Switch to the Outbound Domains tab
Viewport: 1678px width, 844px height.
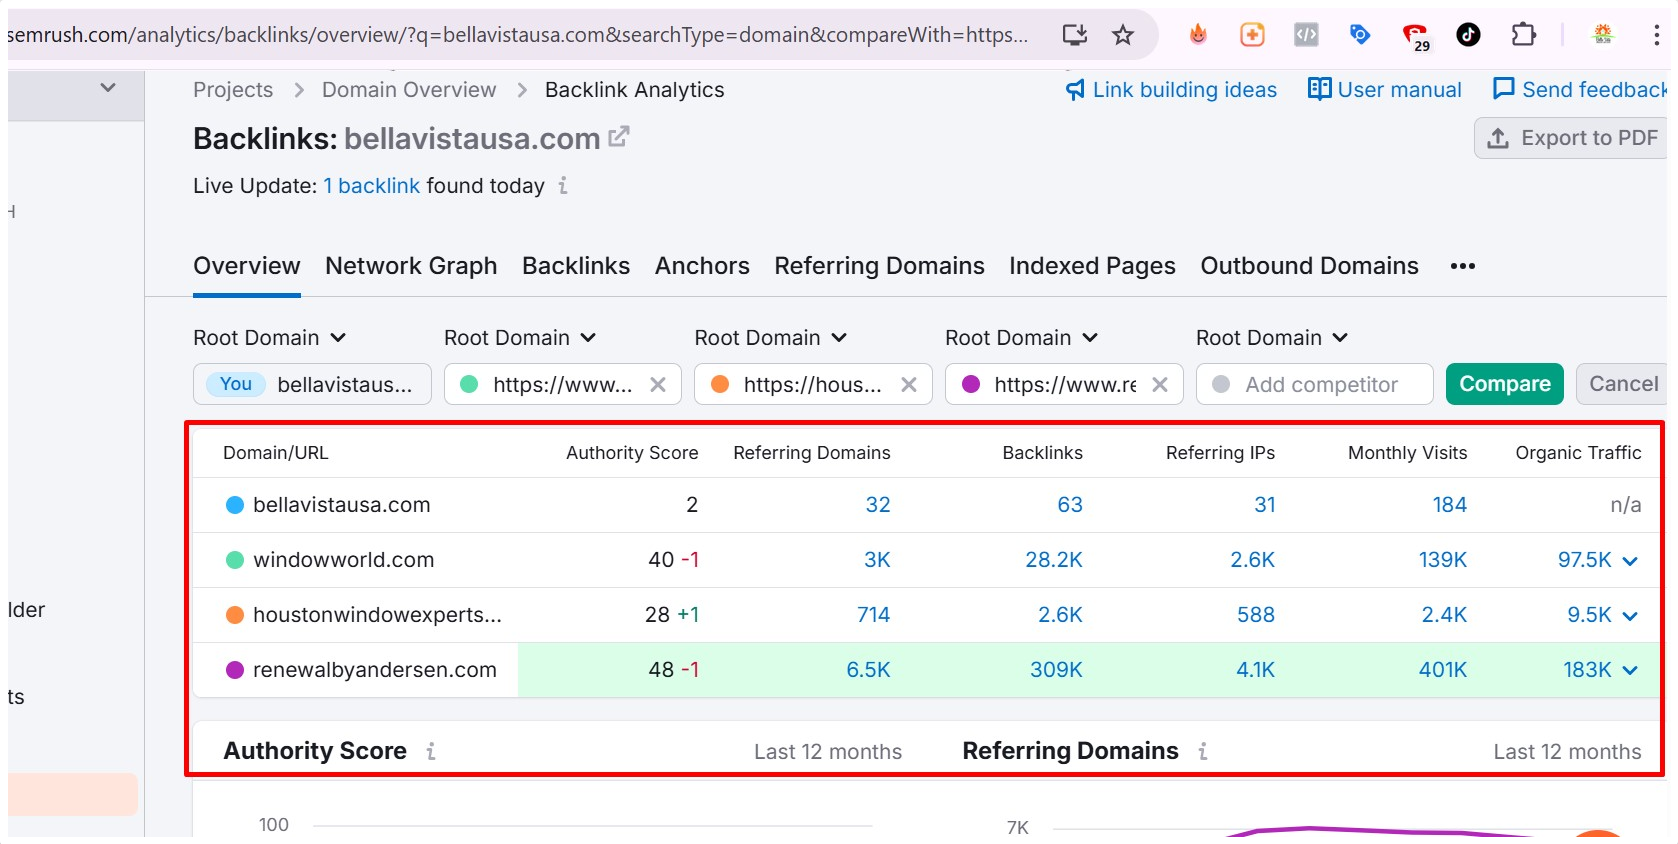click(x=1309, y=266)
